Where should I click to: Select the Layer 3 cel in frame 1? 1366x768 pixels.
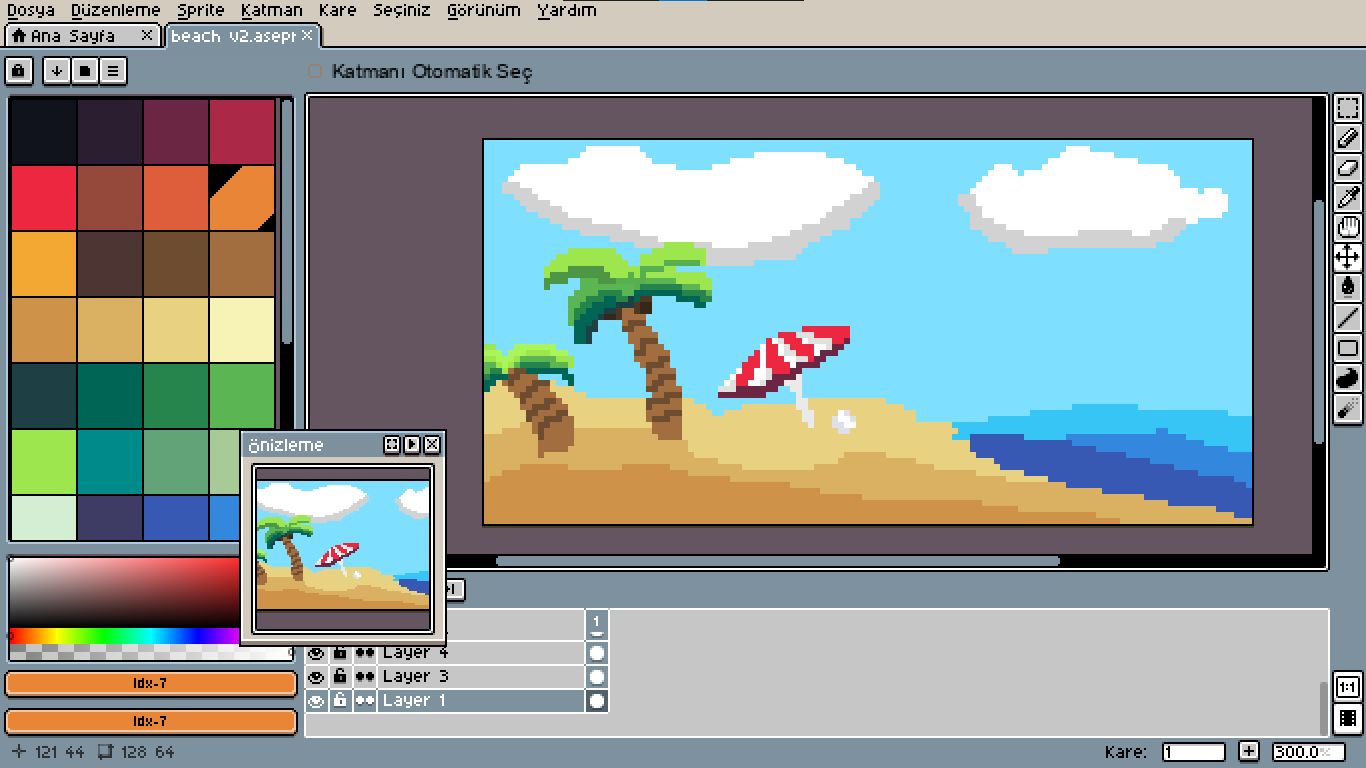(597, 677)
